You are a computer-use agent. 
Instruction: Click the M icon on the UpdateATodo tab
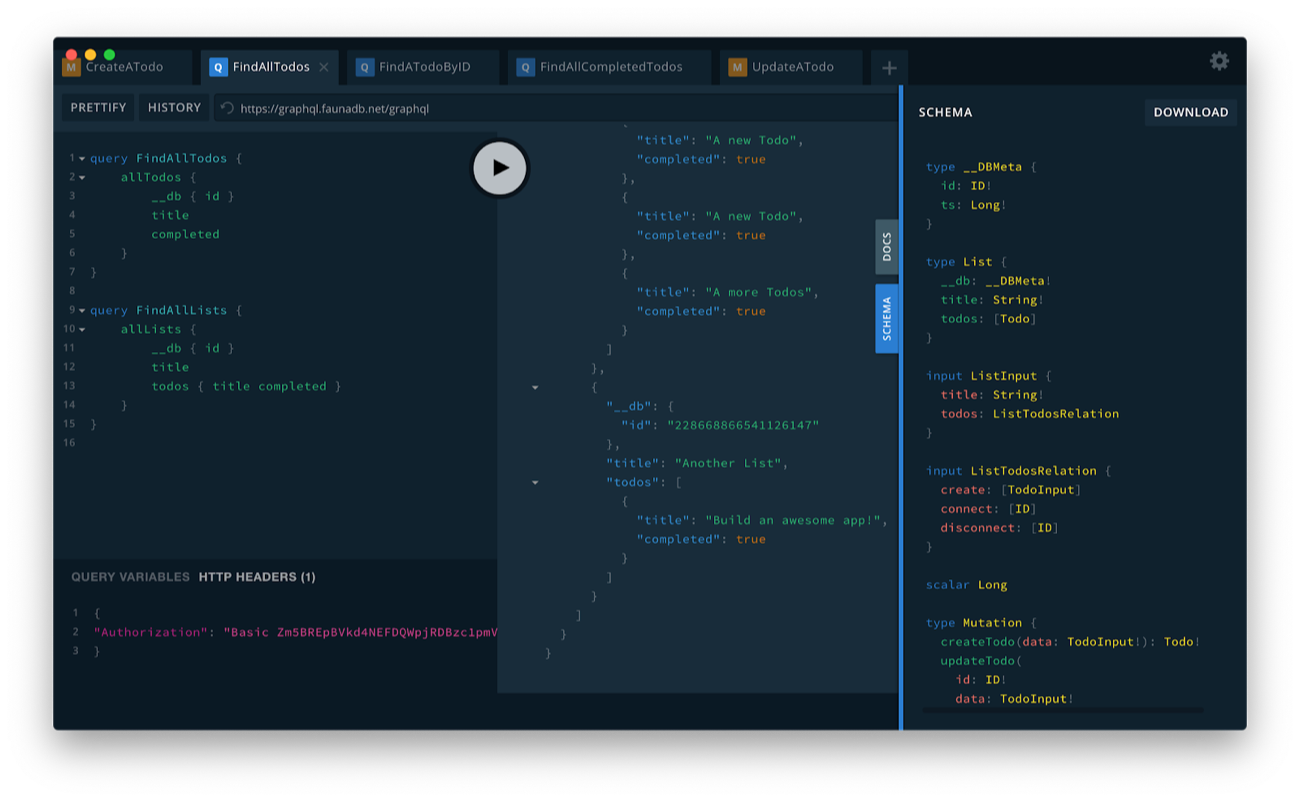point(737,67)
